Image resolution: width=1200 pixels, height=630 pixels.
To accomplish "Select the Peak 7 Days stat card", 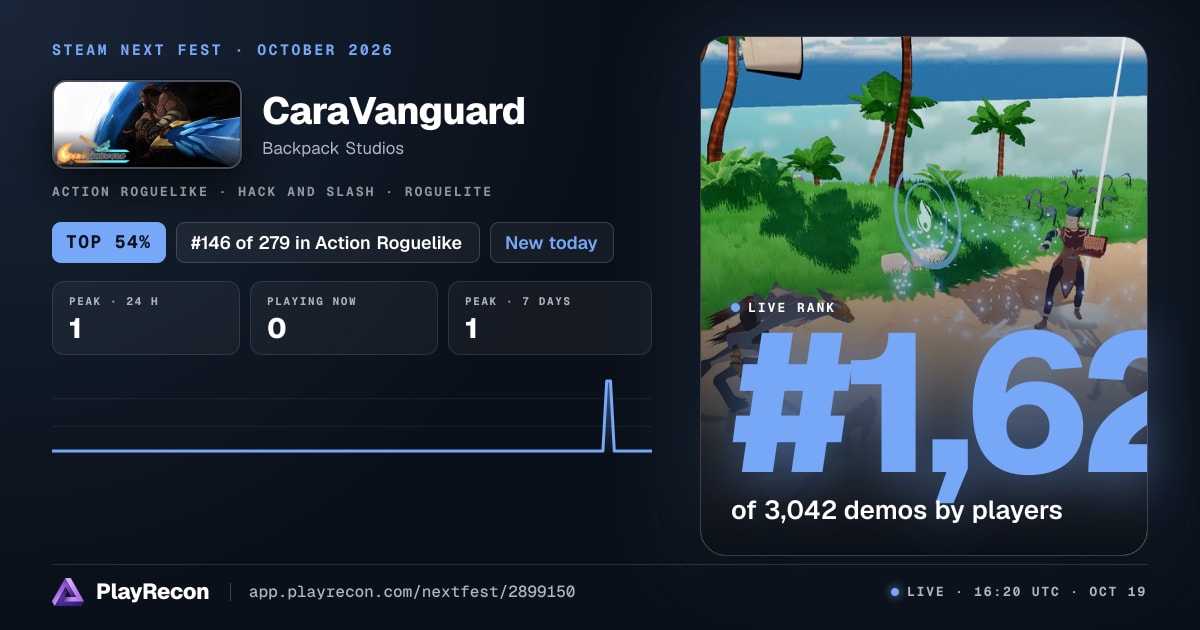I will pyautogui.click(x=550, y=318).
